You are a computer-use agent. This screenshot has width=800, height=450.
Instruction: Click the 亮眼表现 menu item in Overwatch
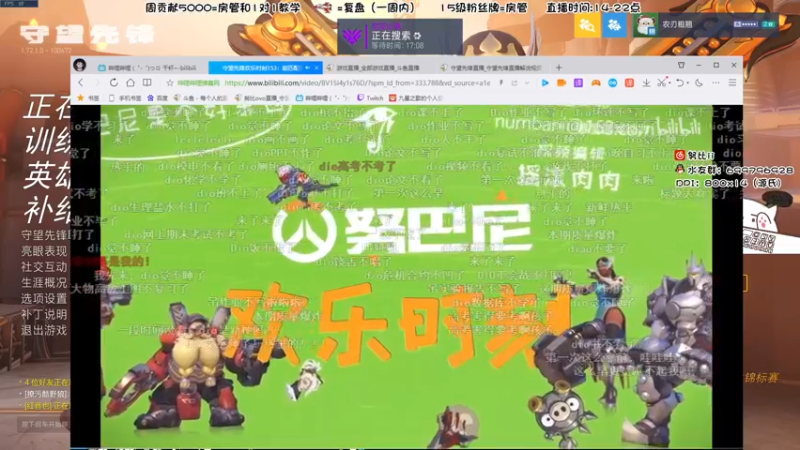(44, 251)
